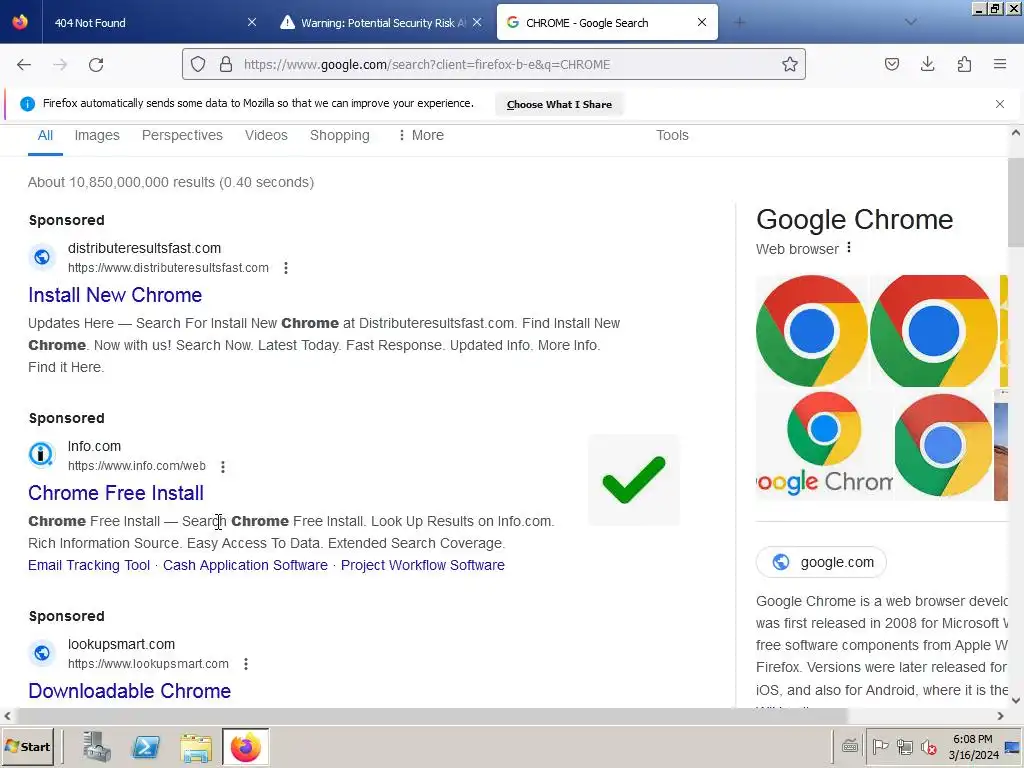Image resolution: width=1024 pixels, height=768 pixels.
Task: Bookmark this page with the star icon
Action: pos(790,64)
